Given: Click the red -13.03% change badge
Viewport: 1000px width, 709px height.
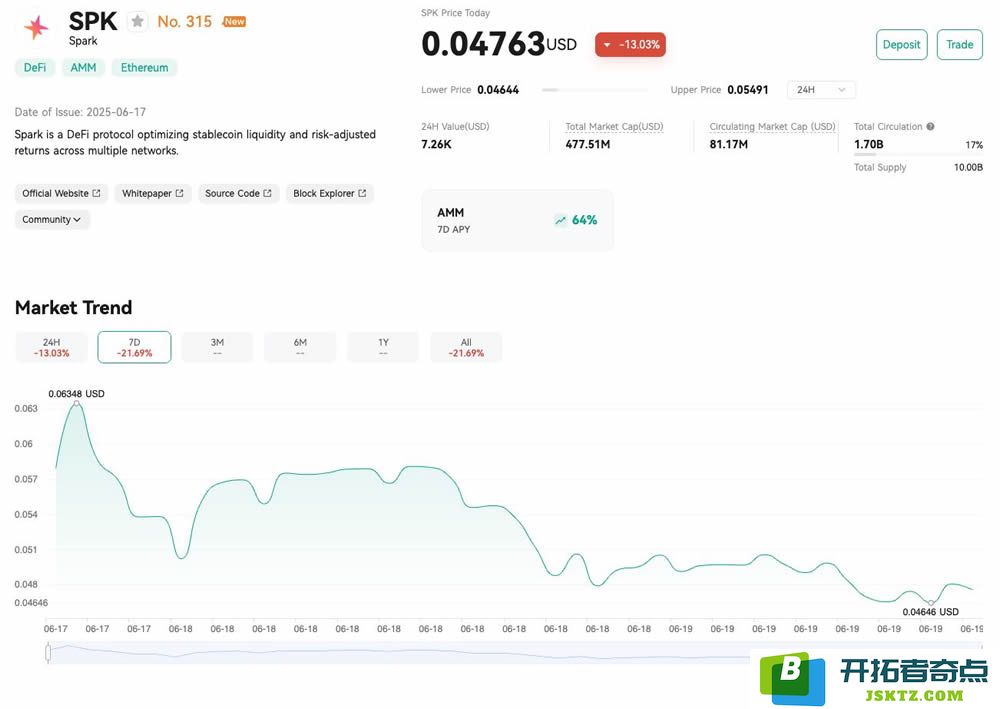Looking at the screenshot, I should click(x=630, y=45).
